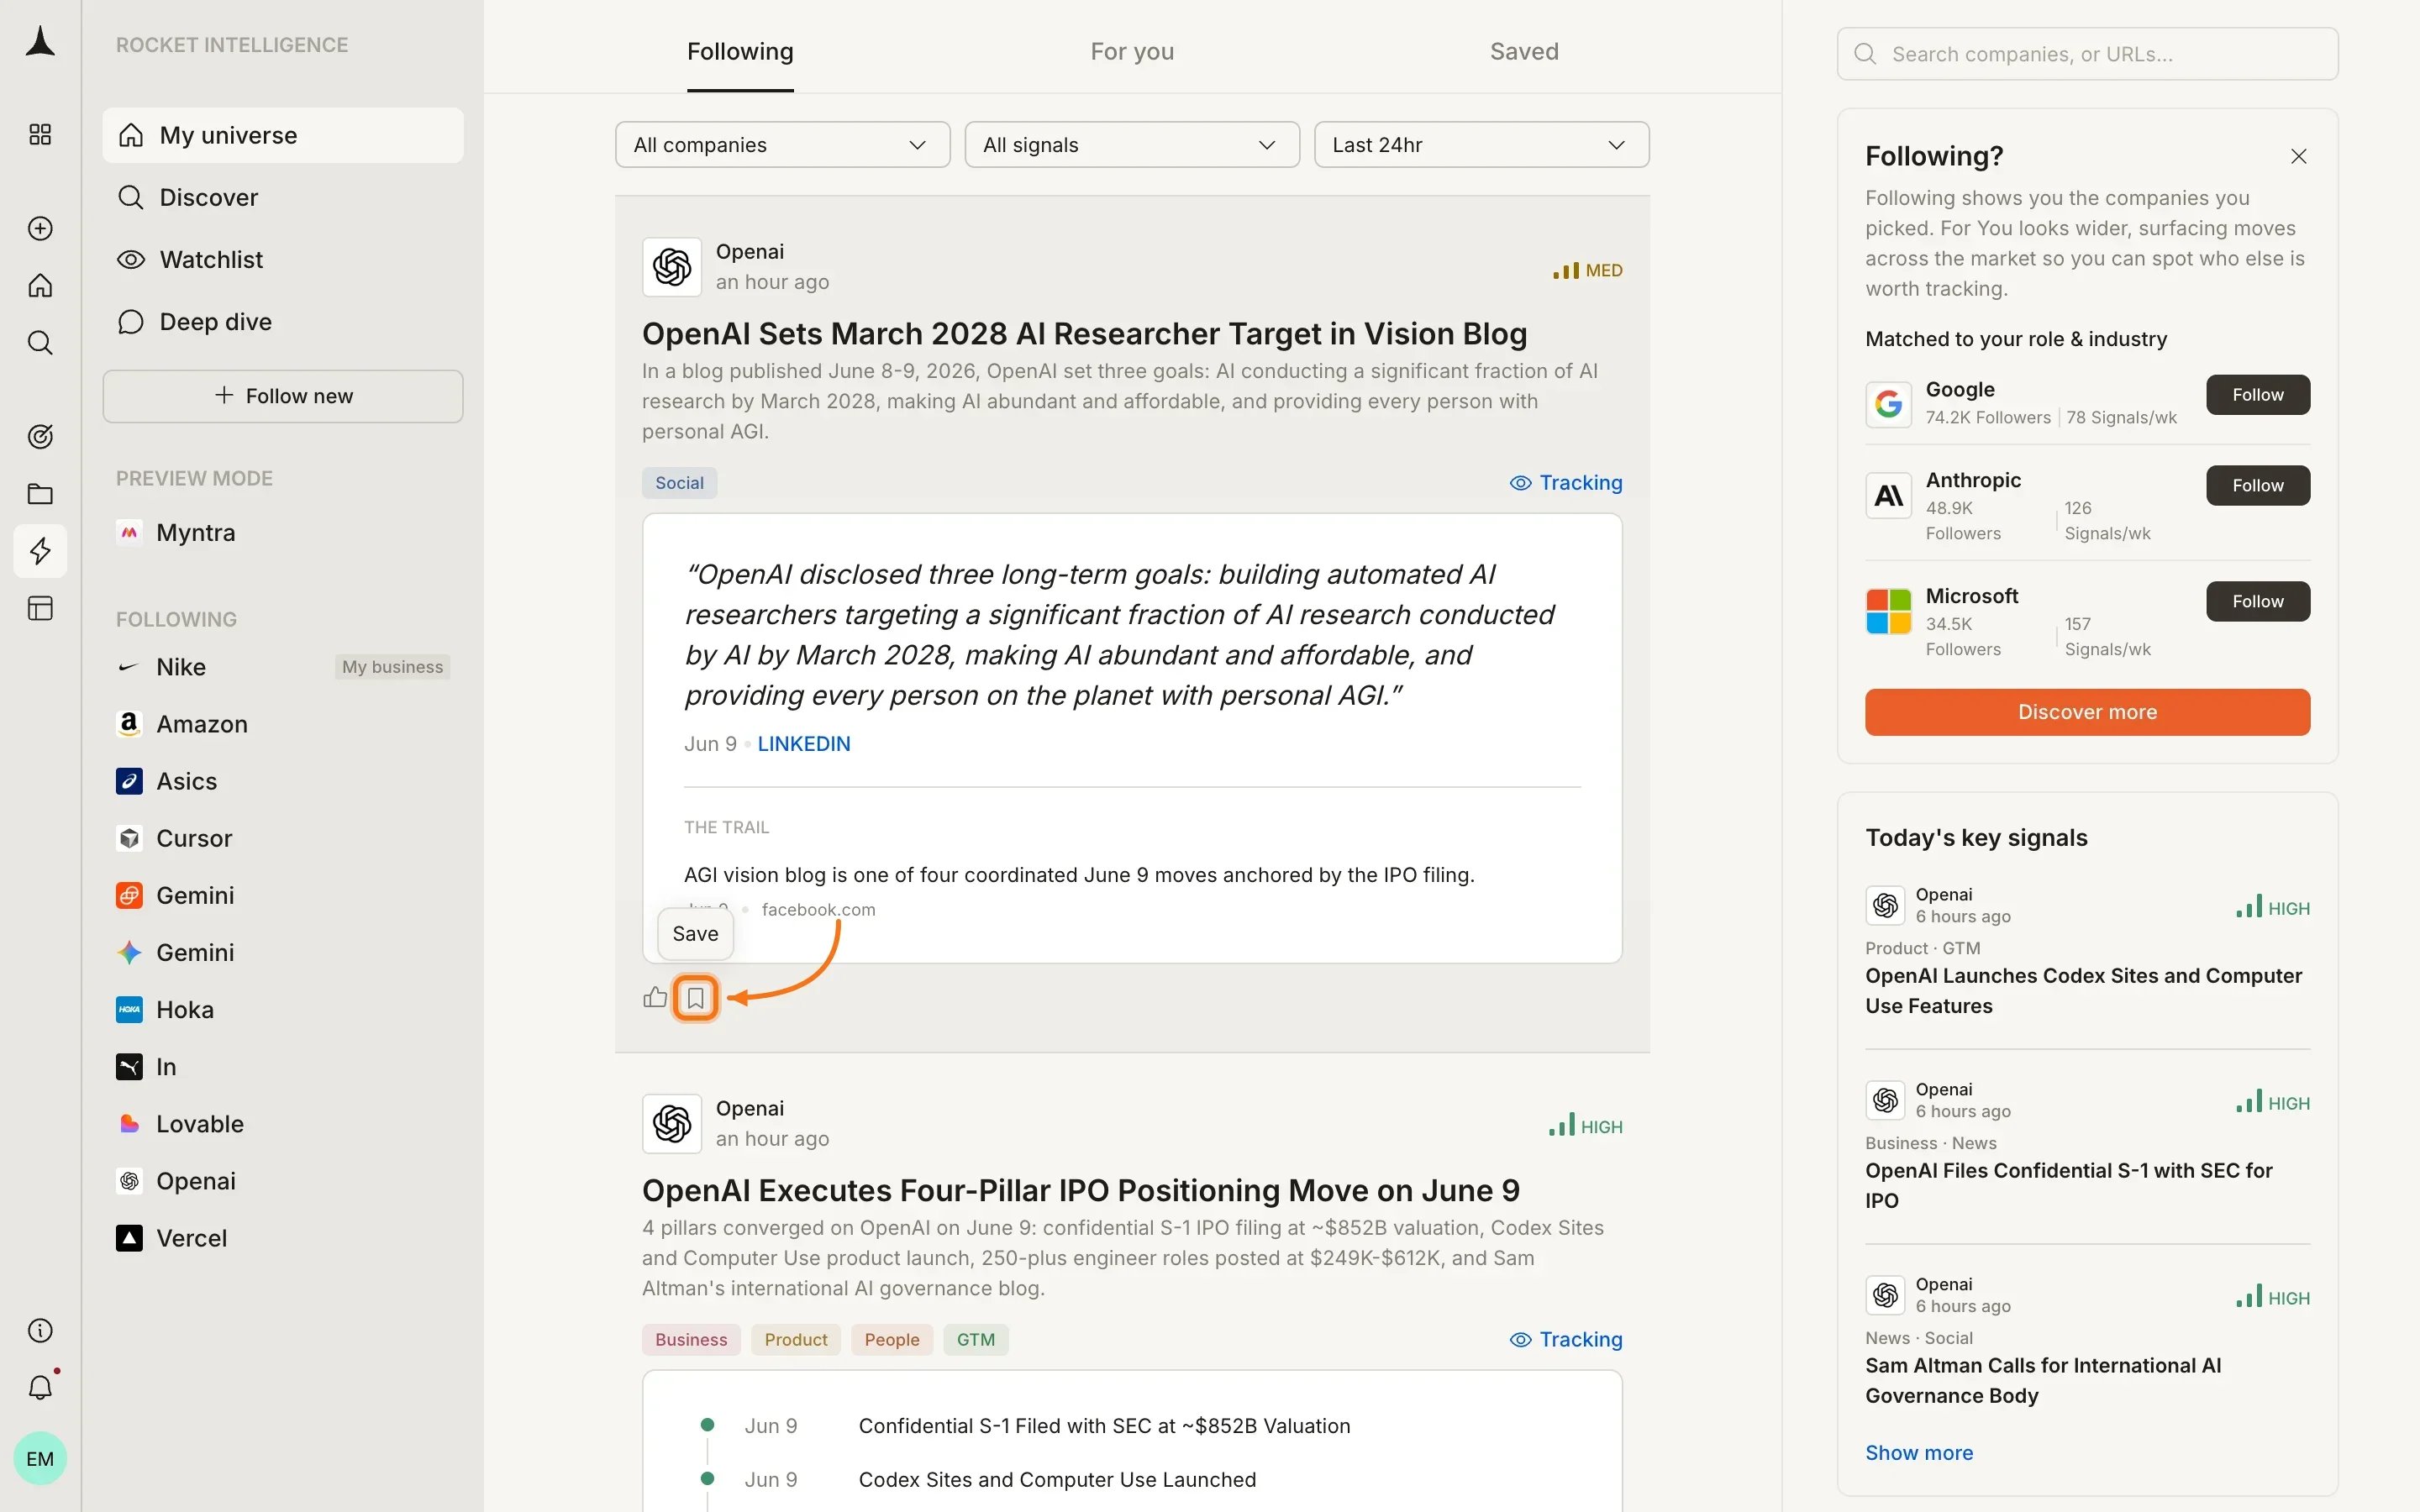
Task: Click the Microsoft logo in suggestions
Action: [x=1888, y=611]
